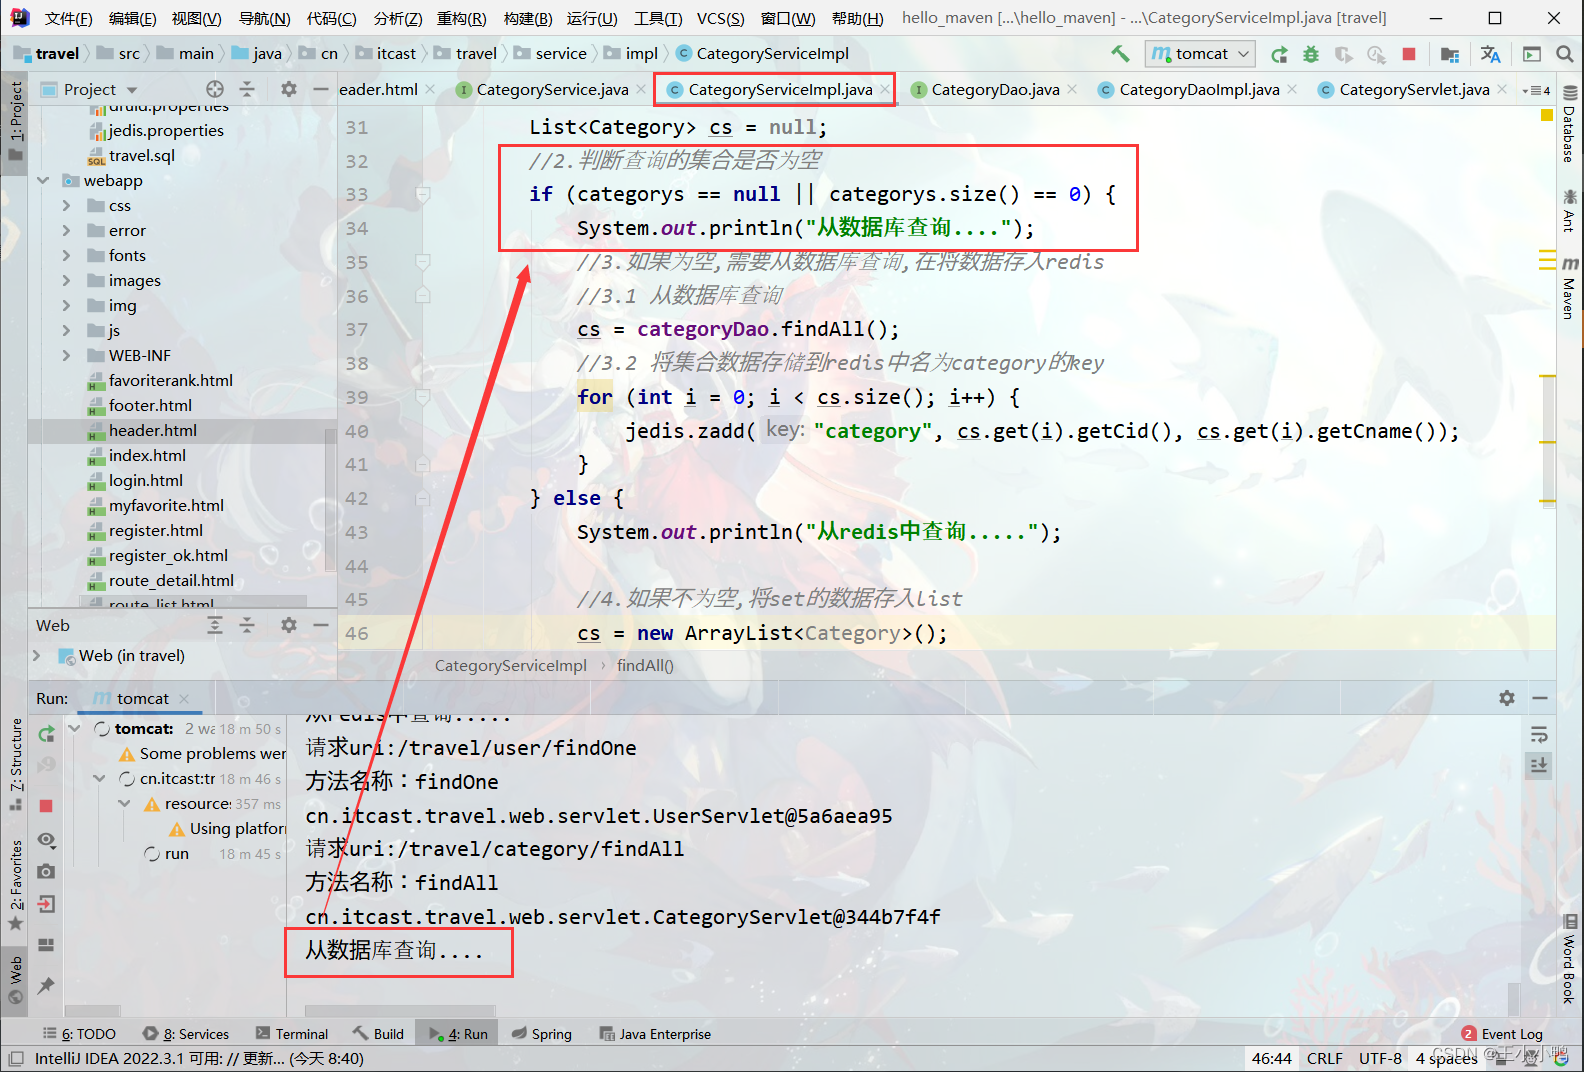Rerun tomcat in the Run panel
The height and width of the screenshot is (1072, 1584).
46,734
